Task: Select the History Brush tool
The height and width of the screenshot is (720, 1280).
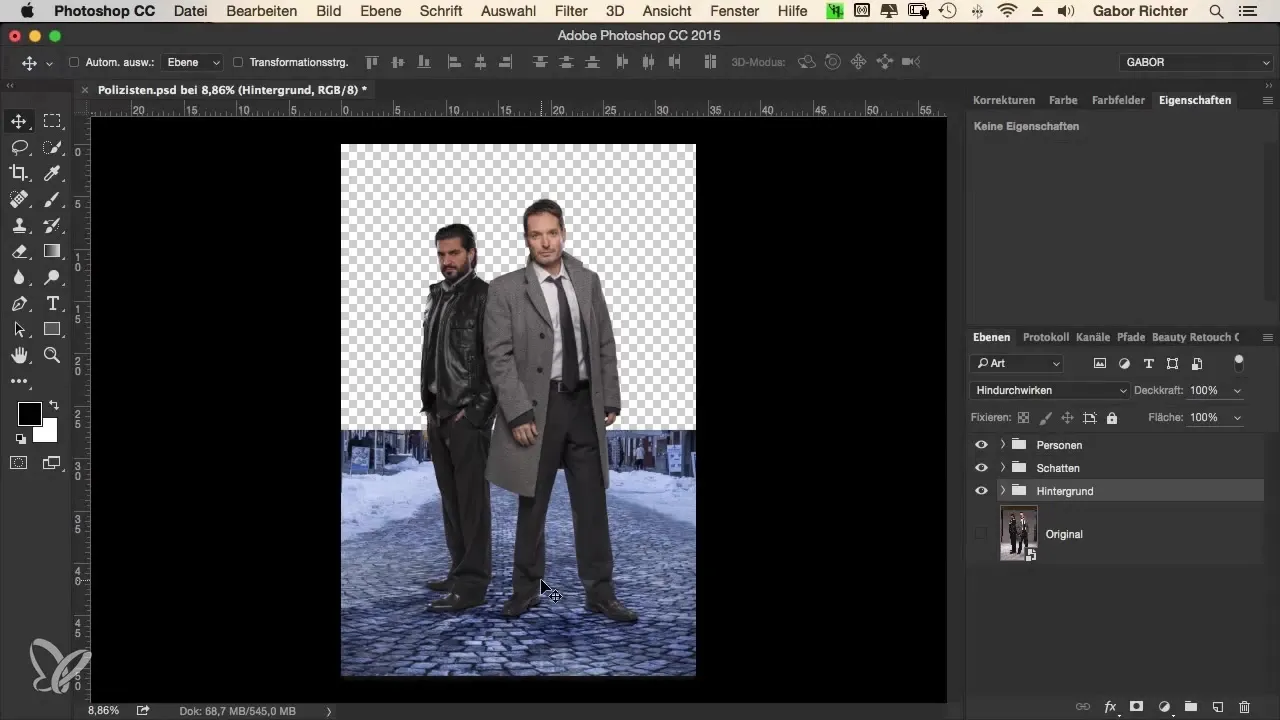Action: click(x=52, y=225)
